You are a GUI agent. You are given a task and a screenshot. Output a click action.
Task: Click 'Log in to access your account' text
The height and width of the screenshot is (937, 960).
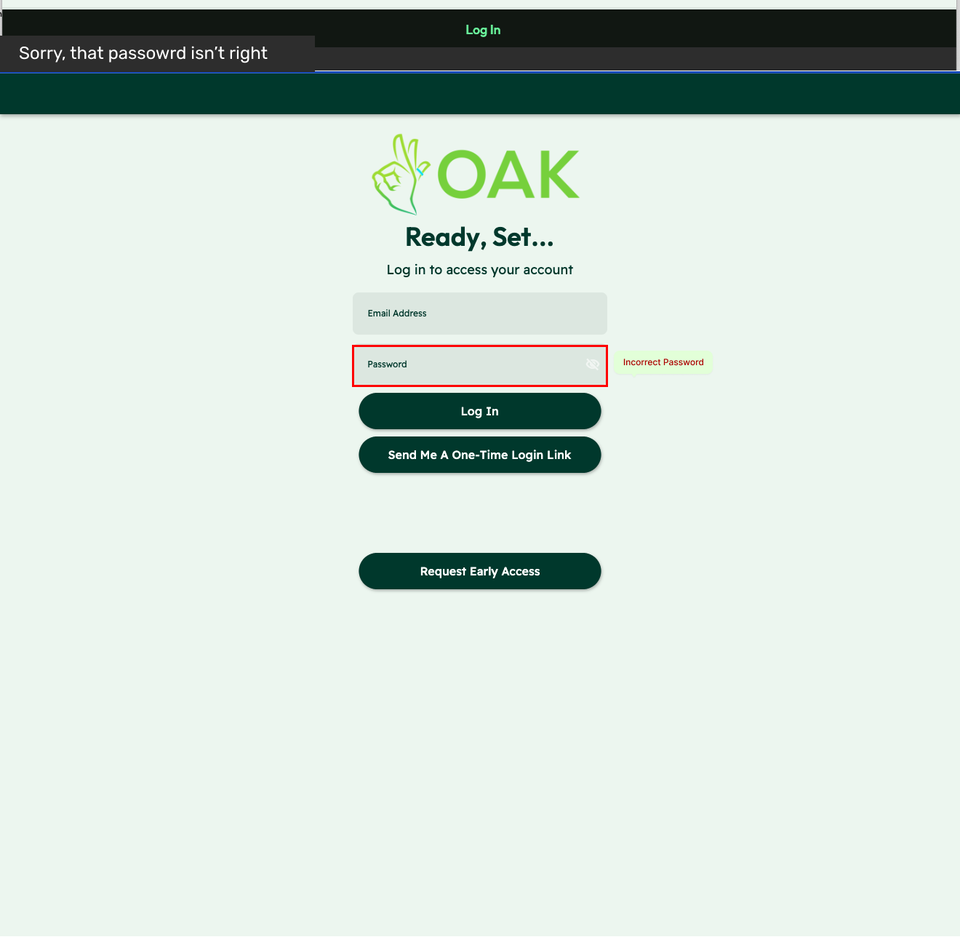(479, 270)
